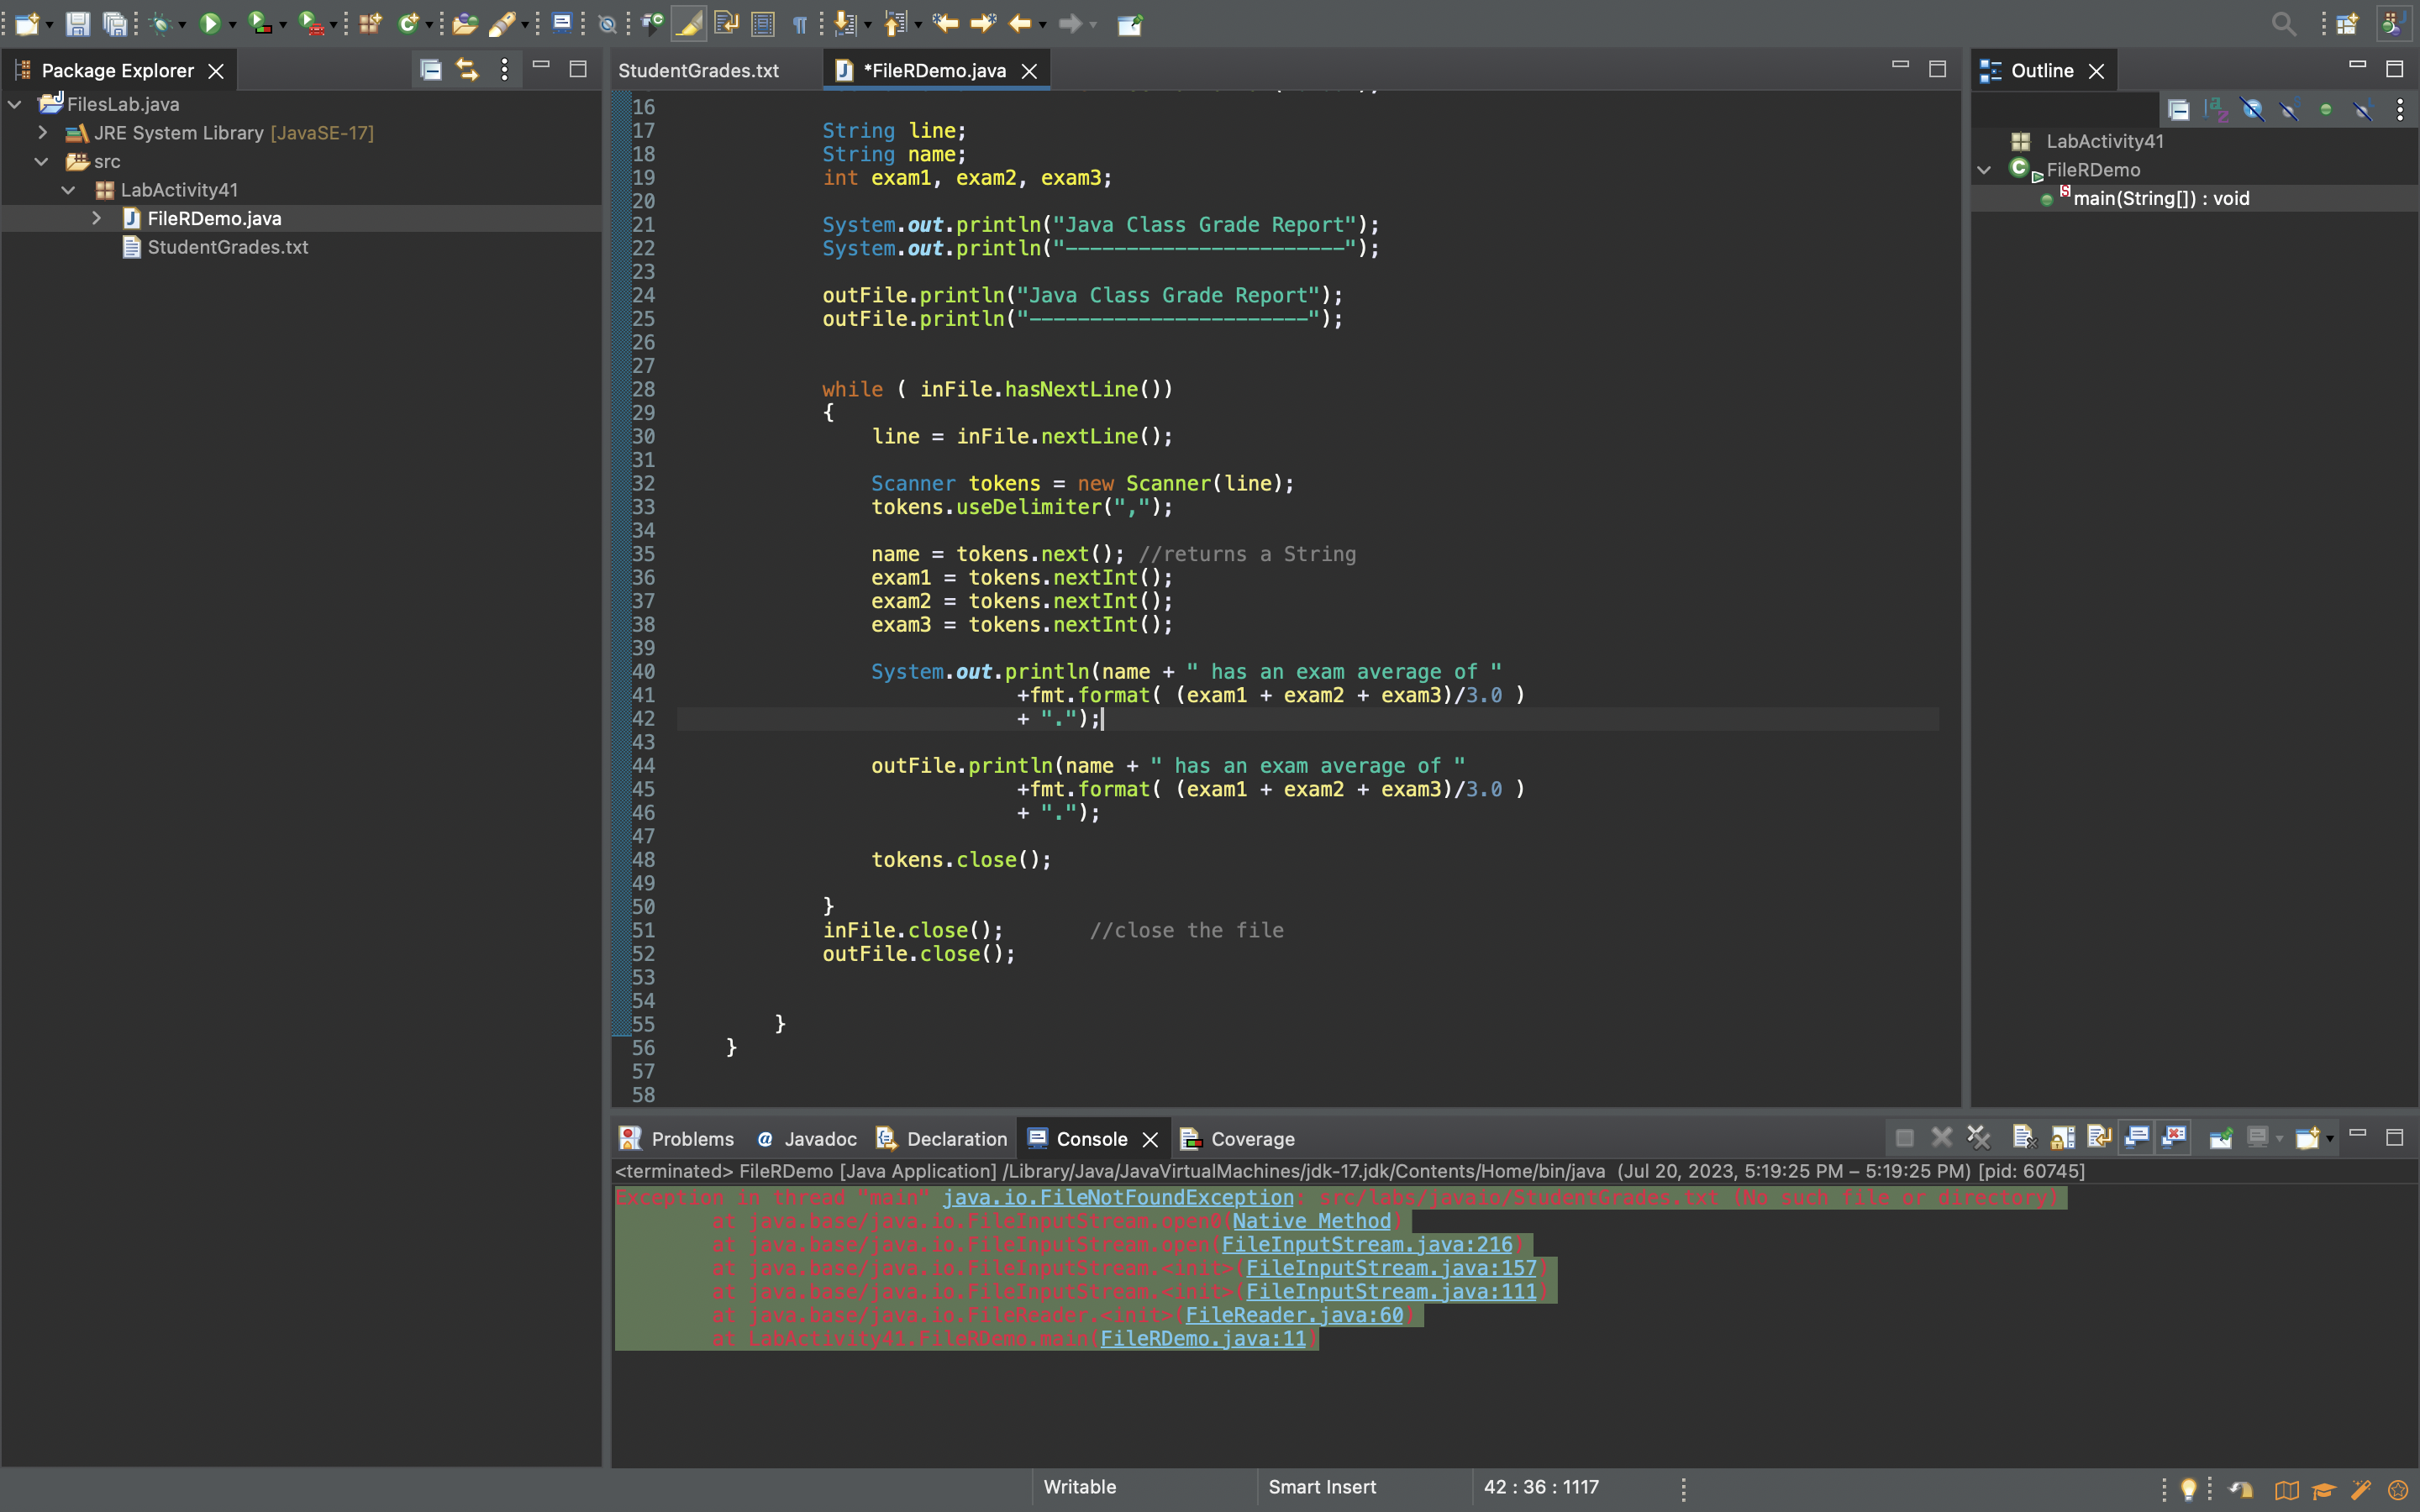Viewport: 2420px width, 1512px height.
Task: Collapse FileRDemo class in Outline
Action: point(1985,170)
